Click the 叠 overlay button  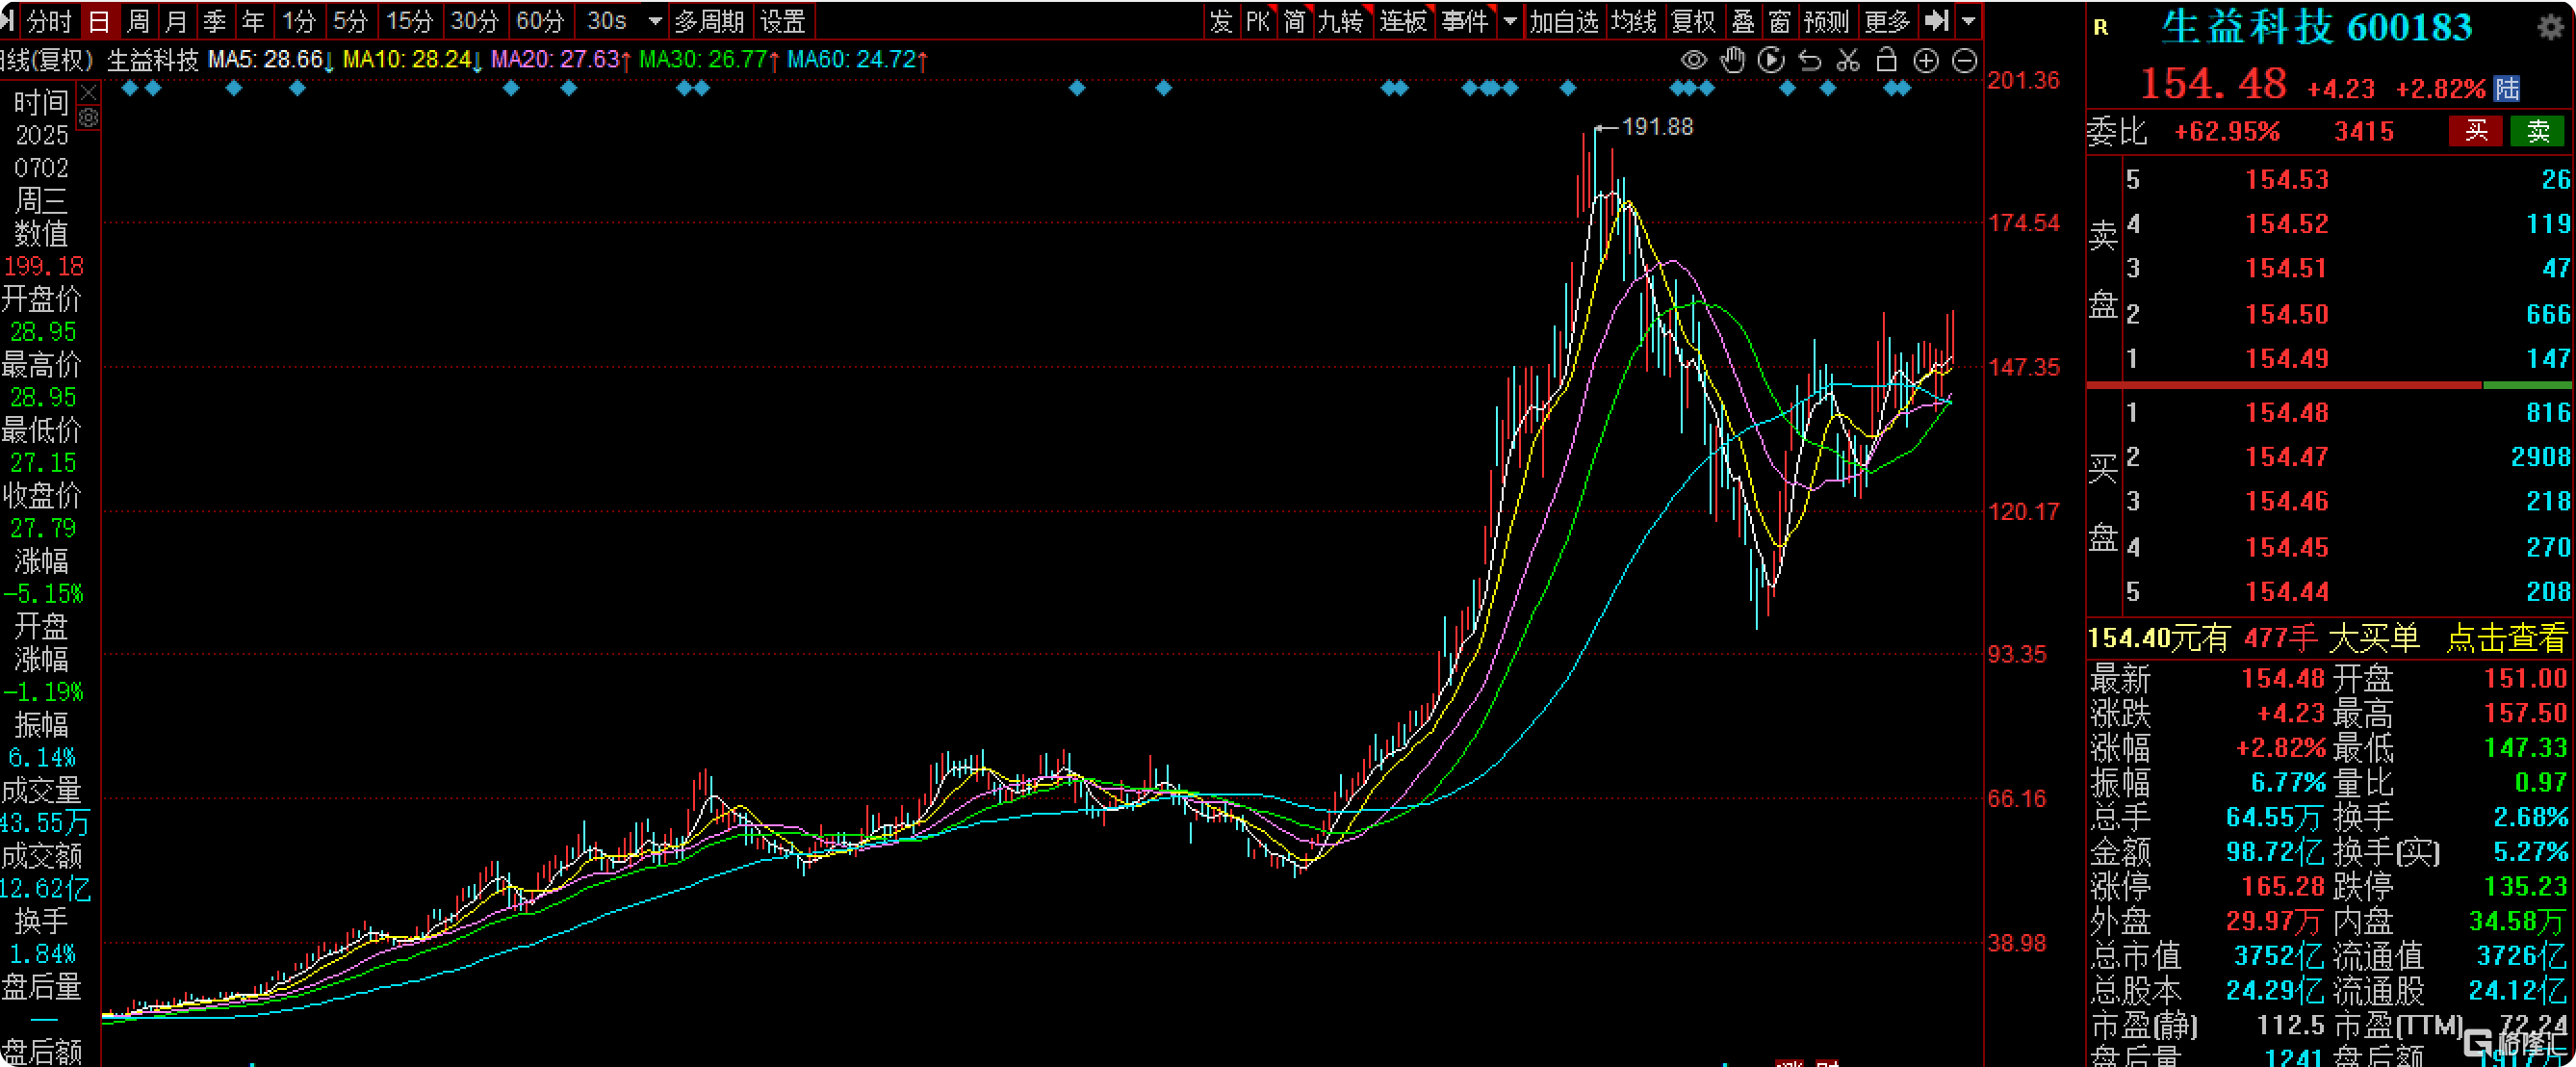pyautogui.click(x=1743, y=21)
